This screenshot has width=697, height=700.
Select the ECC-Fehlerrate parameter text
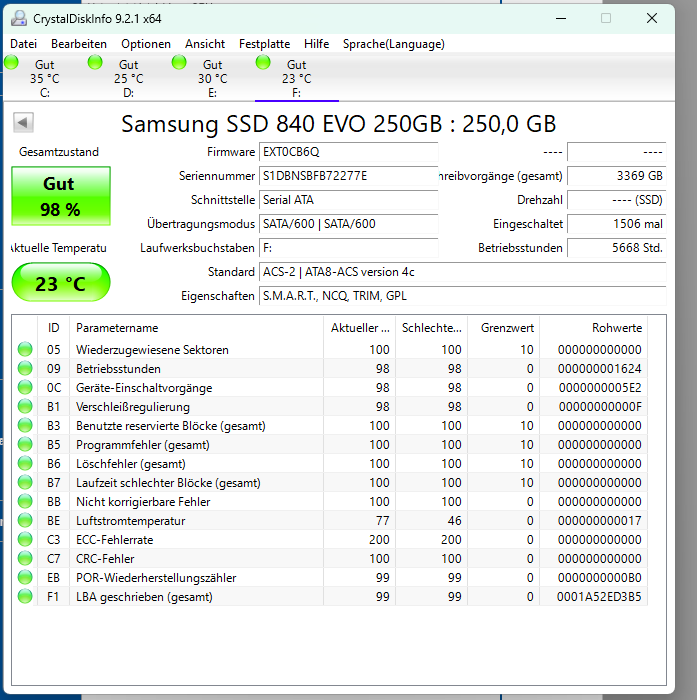point(115,540)
